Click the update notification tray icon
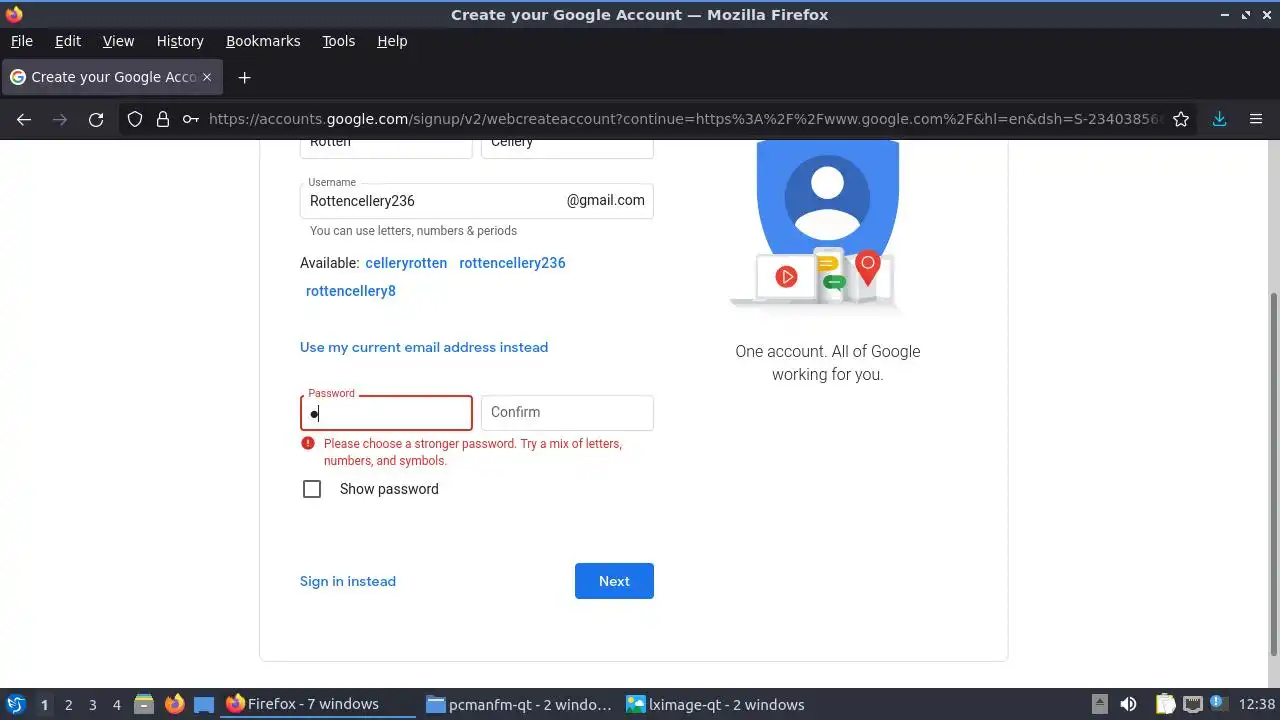 tap(1218, 704)
